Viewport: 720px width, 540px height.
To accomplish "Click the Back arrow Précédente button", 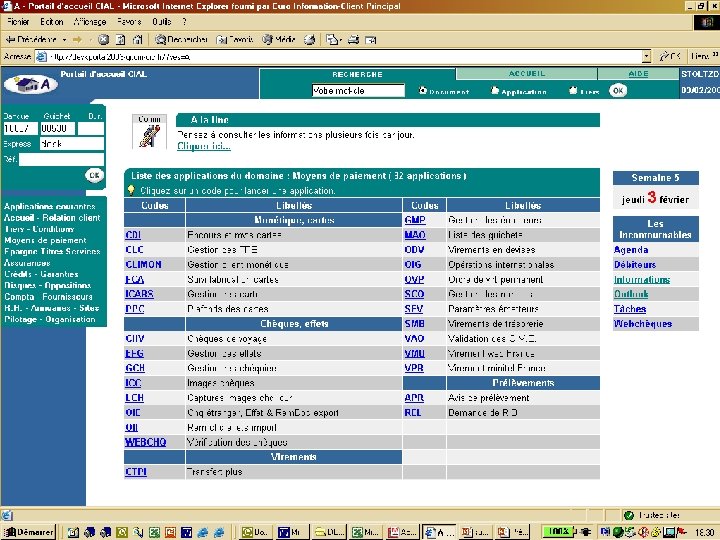I will pos(30,39).
